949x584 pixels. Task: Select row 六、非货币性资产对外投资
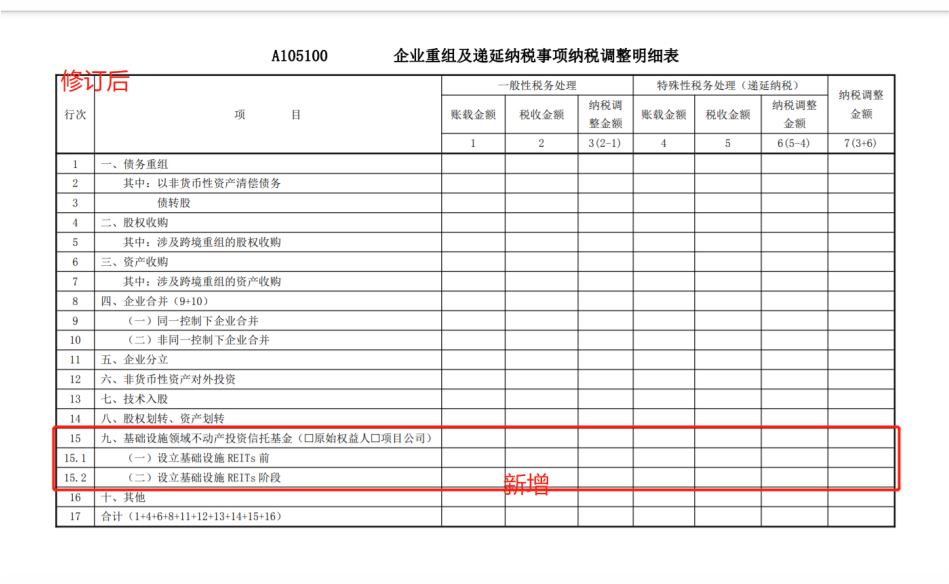(475, 379)
